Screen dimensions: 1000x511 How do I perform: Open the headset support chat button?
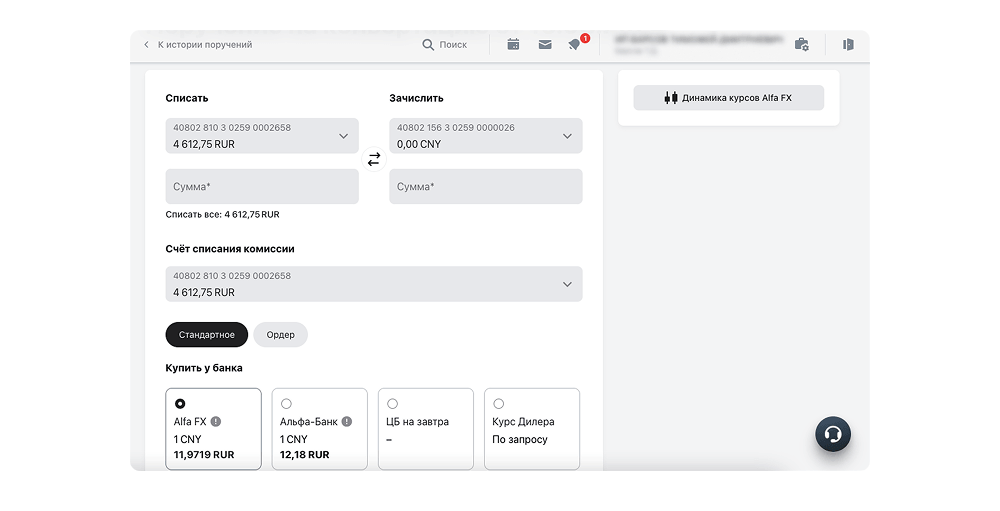(833, 434)
